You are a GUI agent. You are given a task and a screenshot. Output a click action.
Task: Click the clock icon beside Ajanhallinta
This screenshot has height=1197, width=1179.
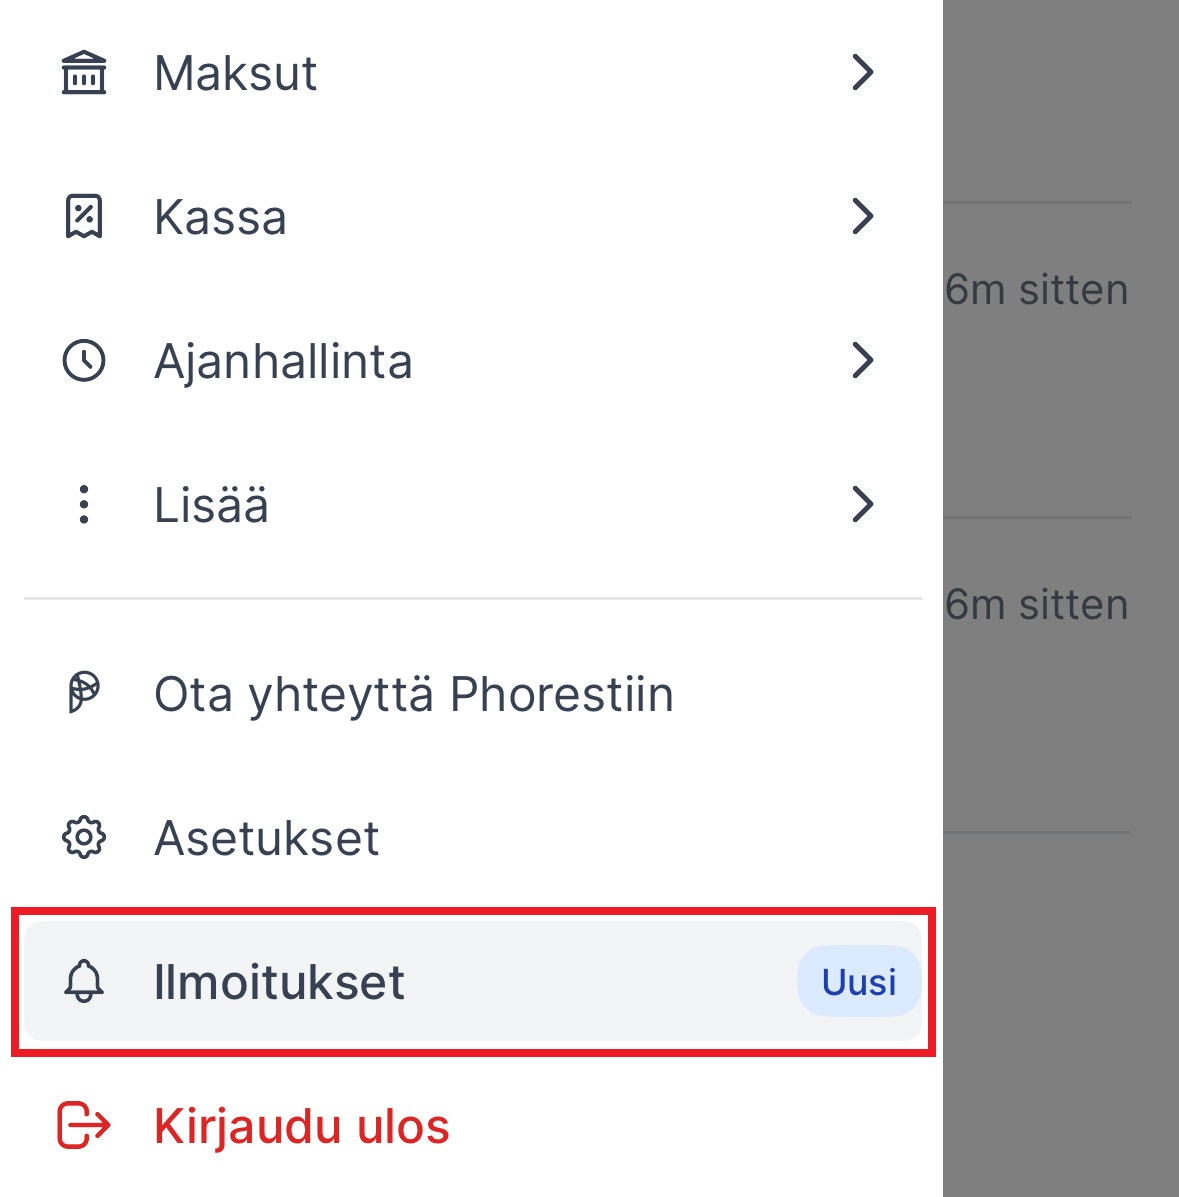coord(84,361)
